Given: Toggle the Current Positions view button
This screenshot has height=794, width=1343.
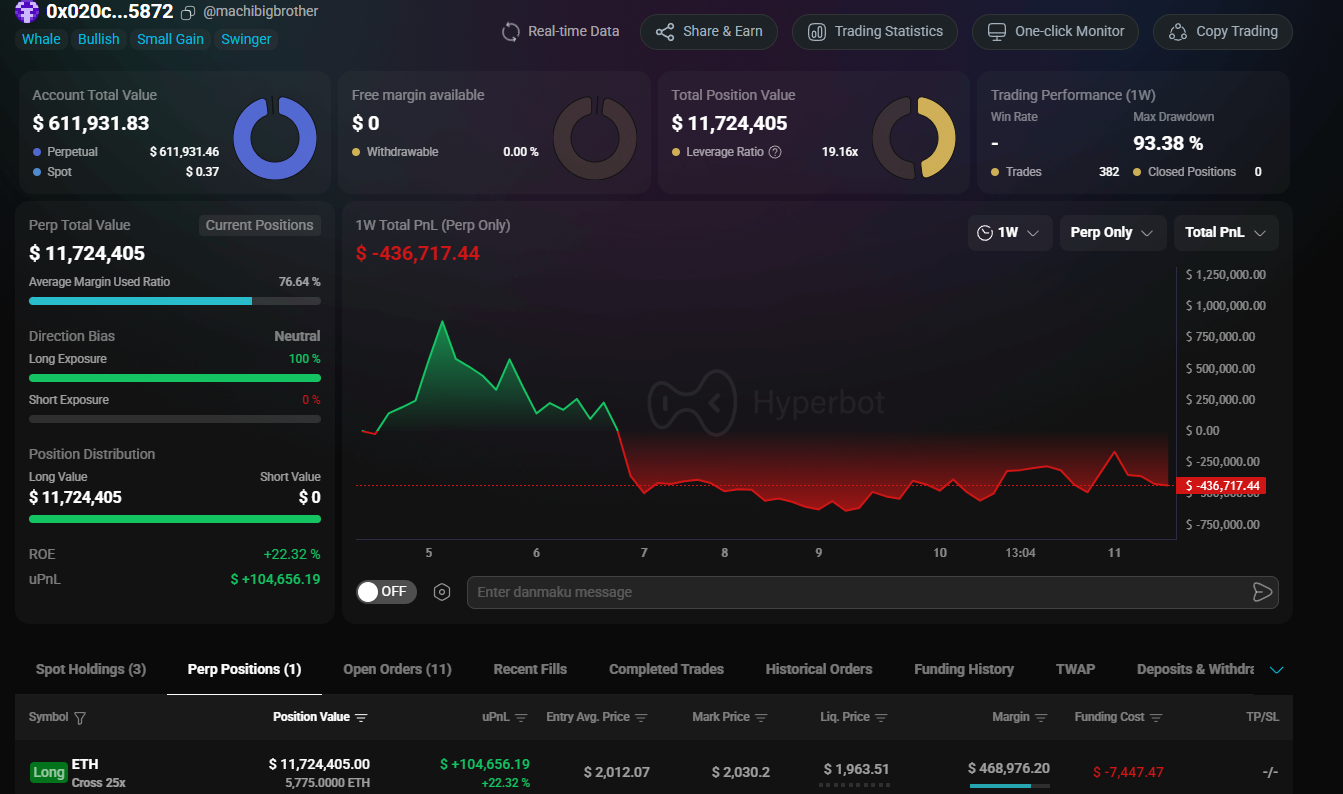Looking at the screenshot, I should tap(259, 225).
